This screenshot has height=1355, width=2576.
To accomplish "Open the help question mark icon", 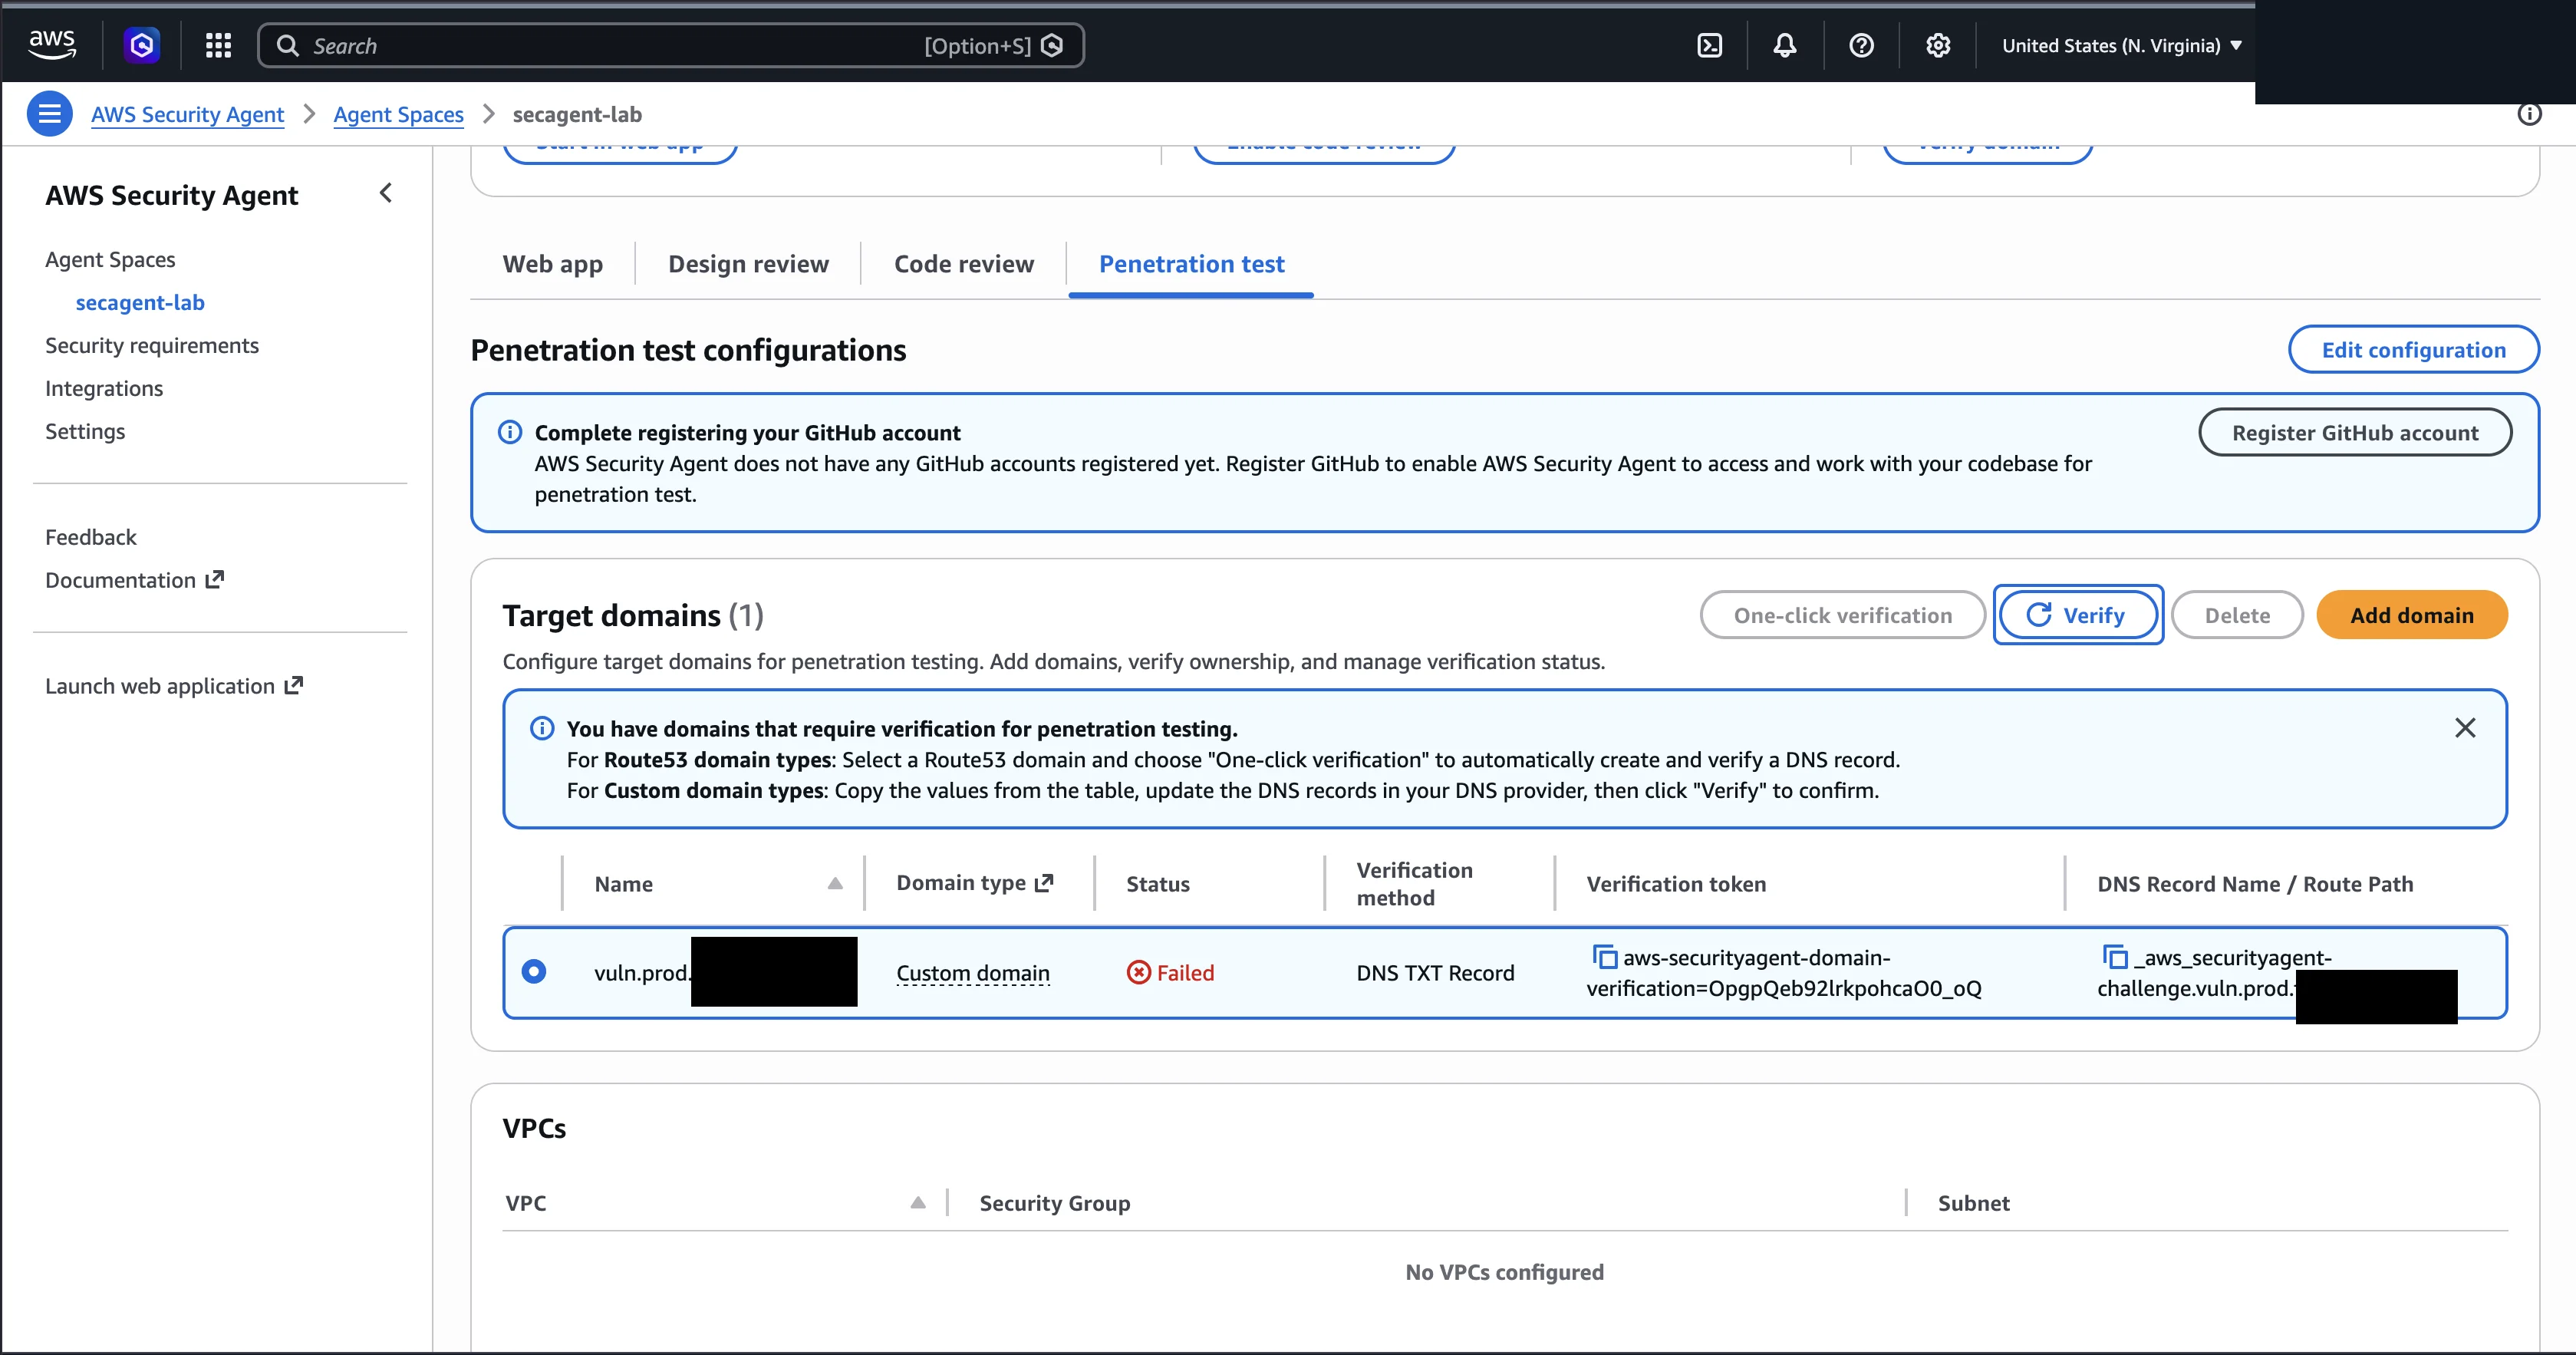I will (x=1861, y=45).
